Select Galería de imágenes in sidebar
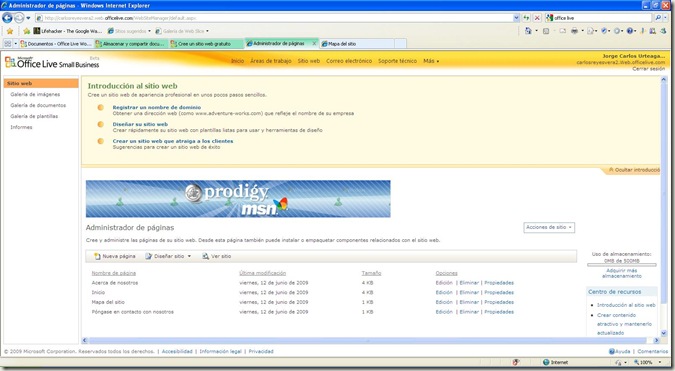This screenshot has width=675, height=371. pyautogui.click(x=35, y=94)
